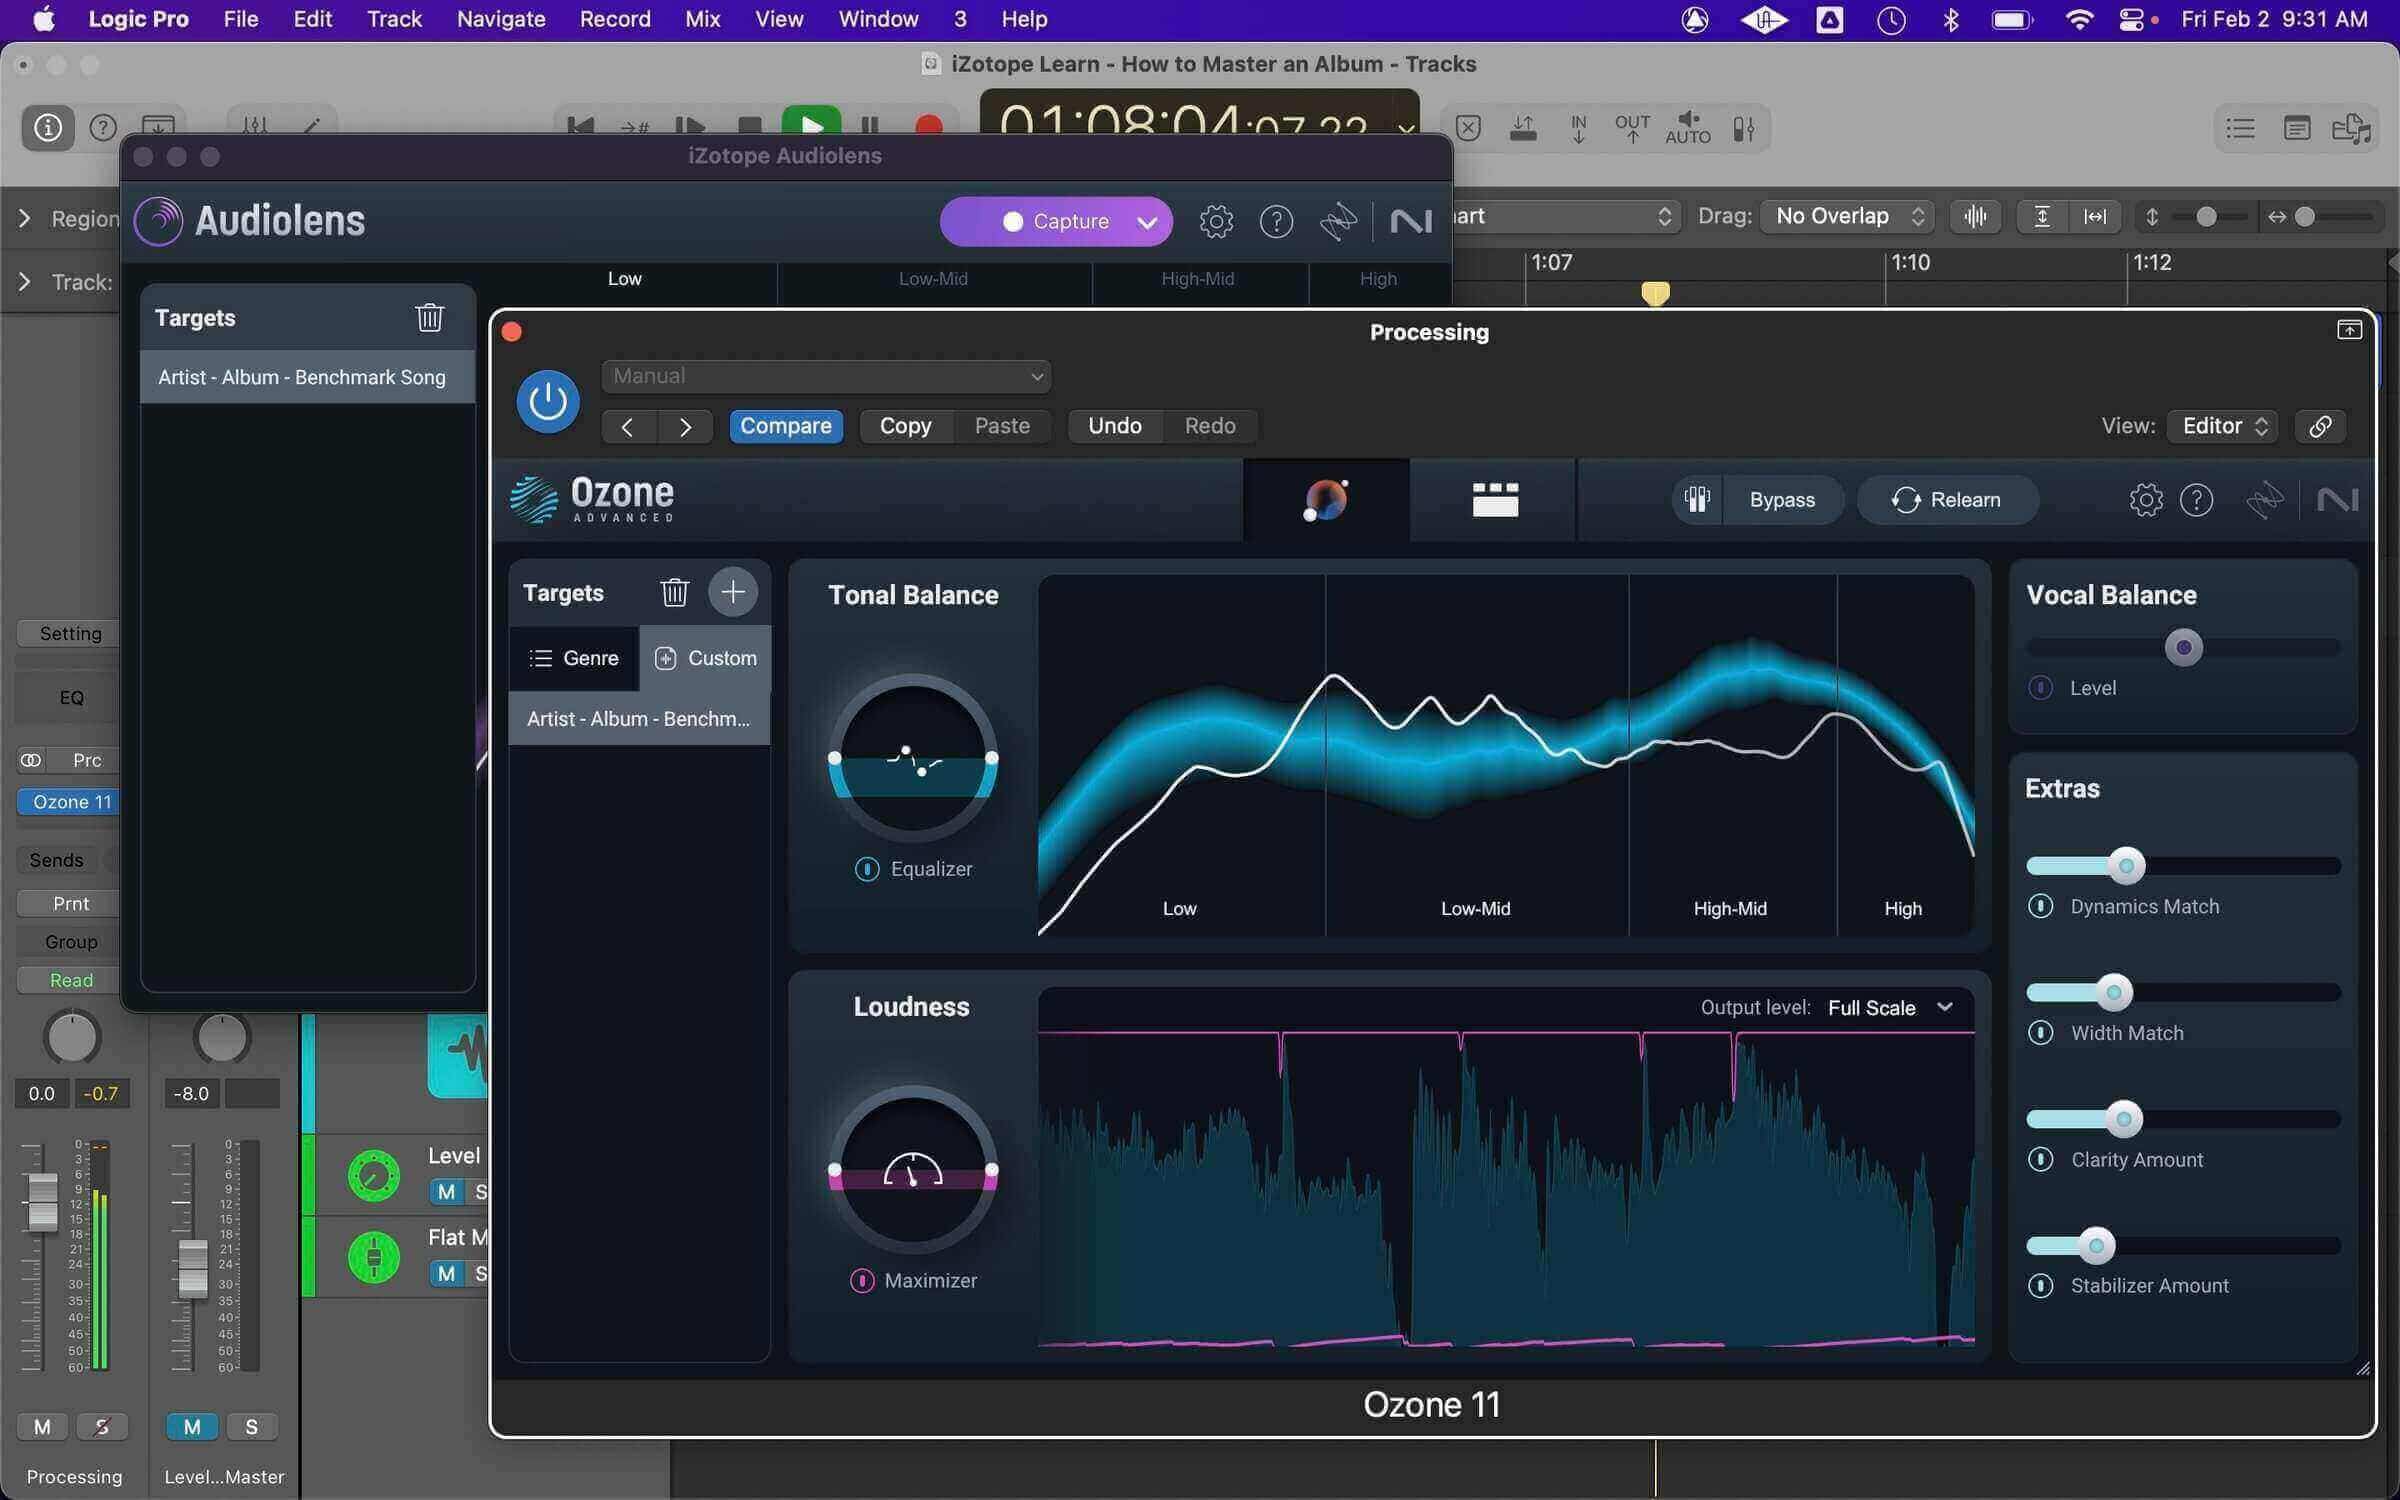Screen dimensions: 2400x1500
Task: Open Audiolens settings gear
Action: pyautogui.click(x=1216, y=221)
